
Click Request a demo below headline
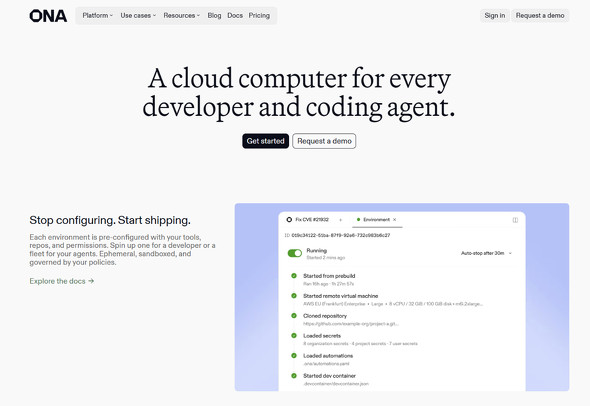[324, 141]
